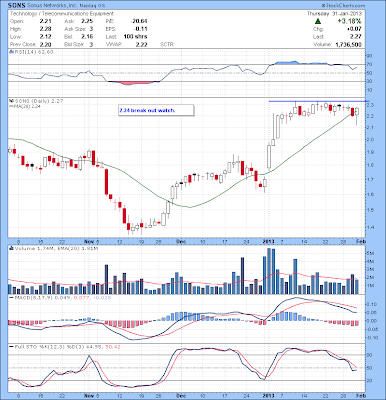The image size is (386, 400).
Task: Select the SONS ticker symbol heading
Action: click(x=15, y=6)
